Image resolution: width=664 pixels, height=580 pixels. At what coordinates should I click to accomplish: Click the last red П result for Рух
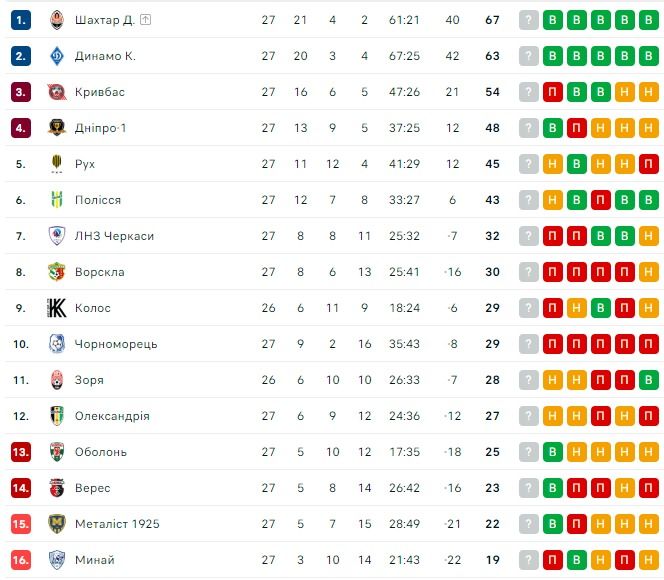click(x=649, y=164)
